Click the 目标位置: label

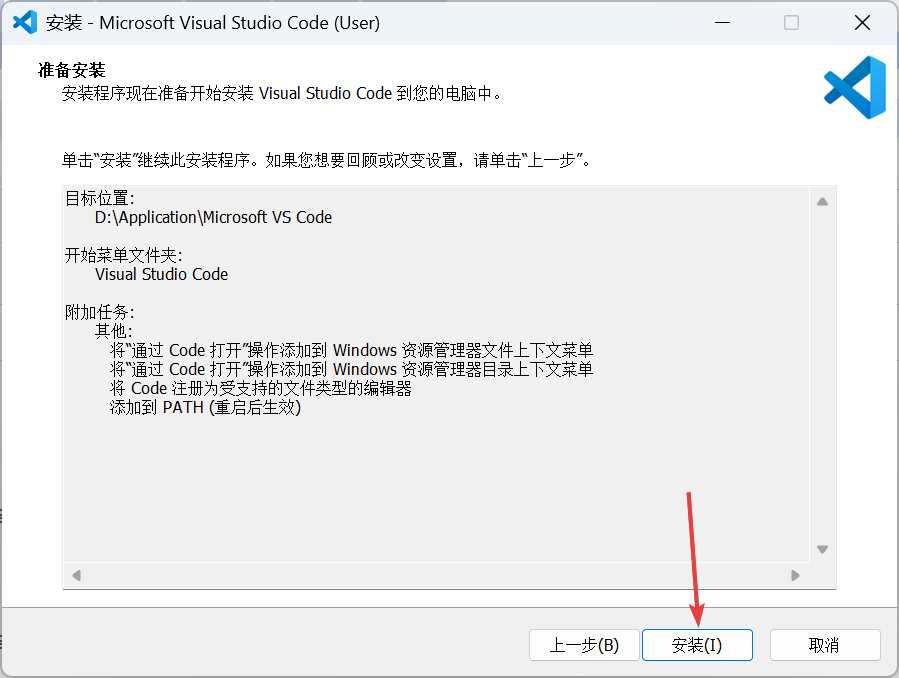[100, 198]
